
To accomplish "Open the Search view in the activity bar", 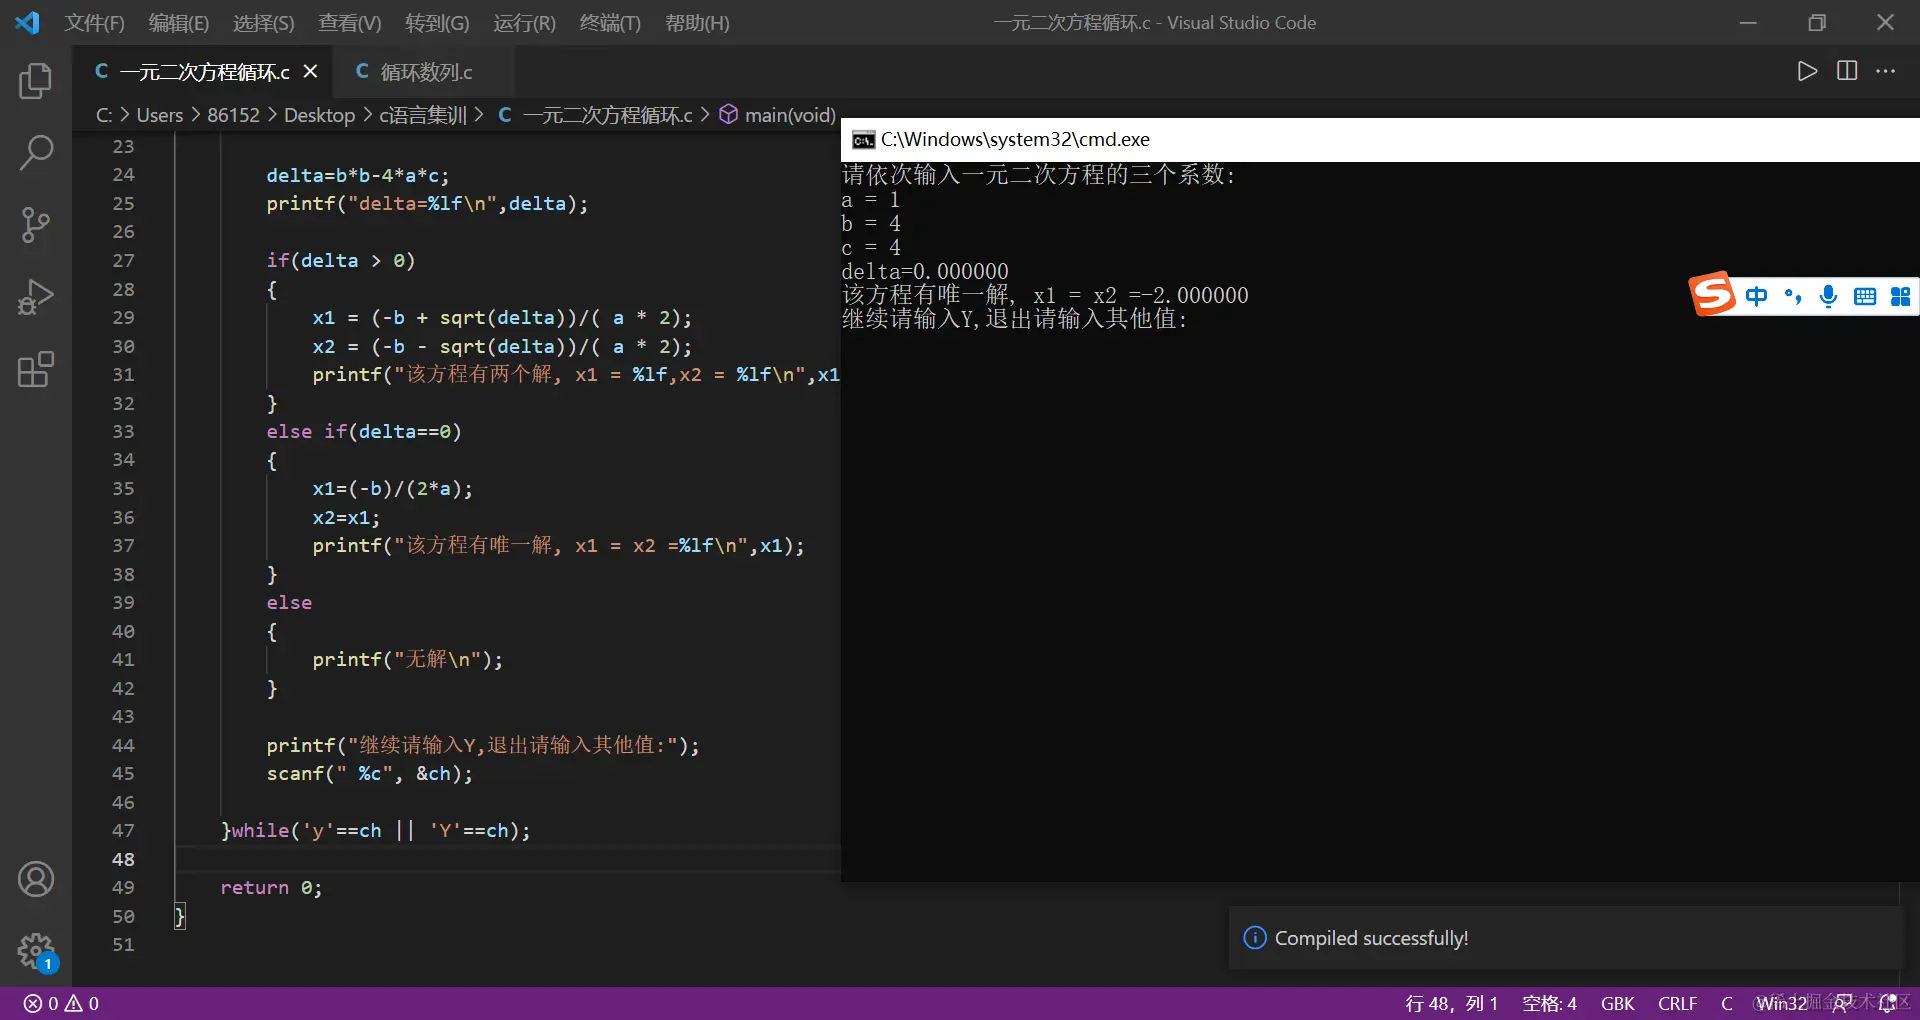I will pos(36,153).
